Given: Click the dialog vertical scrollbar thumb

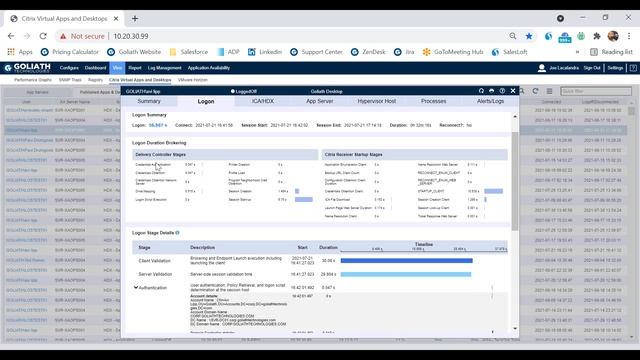Looking at the screenshot, I should pyautogui.click(x=515, y=181).
